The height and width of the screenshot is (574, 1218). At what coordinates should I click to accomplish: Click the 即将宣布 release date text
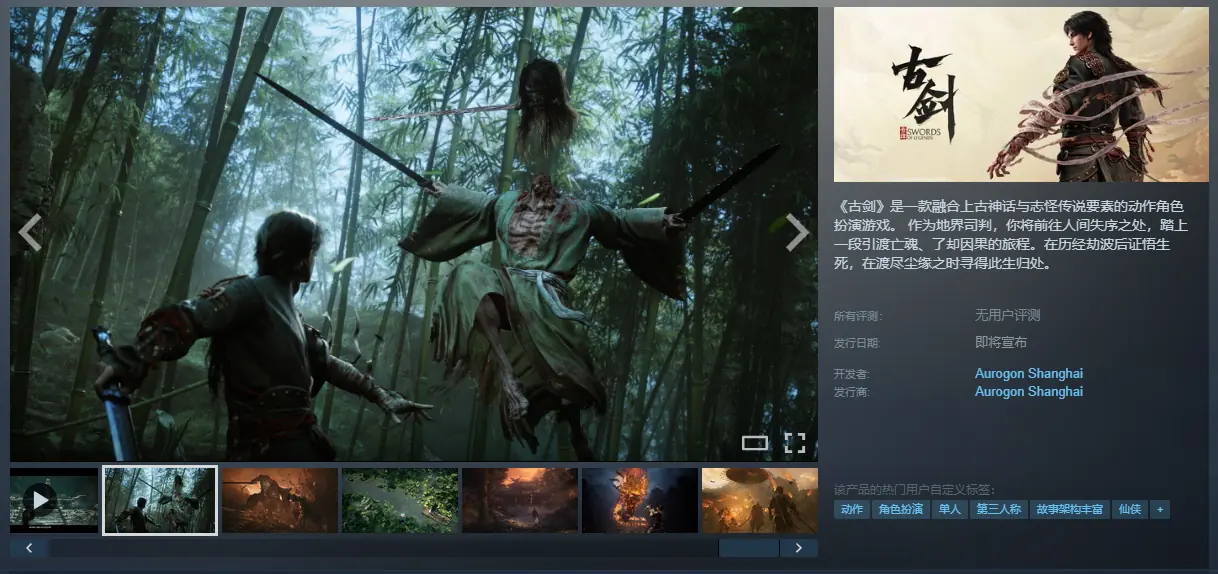[x=1001, y=342]
